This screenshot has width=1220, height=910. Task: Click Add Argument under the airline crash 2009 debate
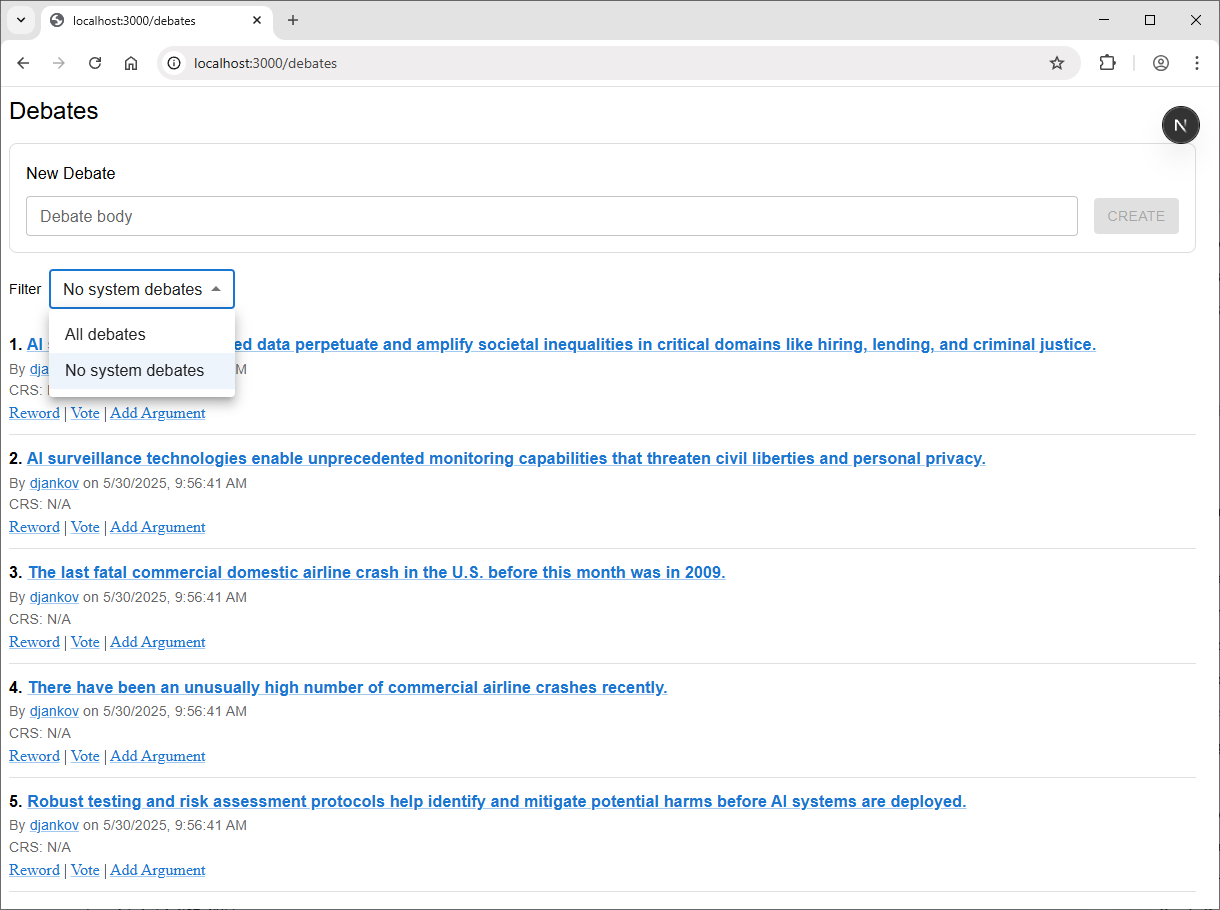coord(158,642)
